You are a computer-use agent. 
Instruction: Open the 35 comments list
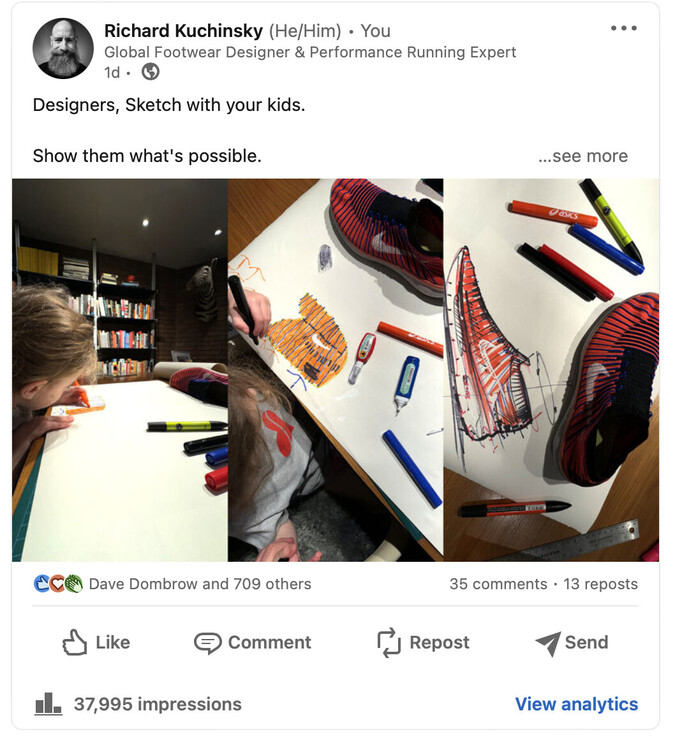pos(498,584)
